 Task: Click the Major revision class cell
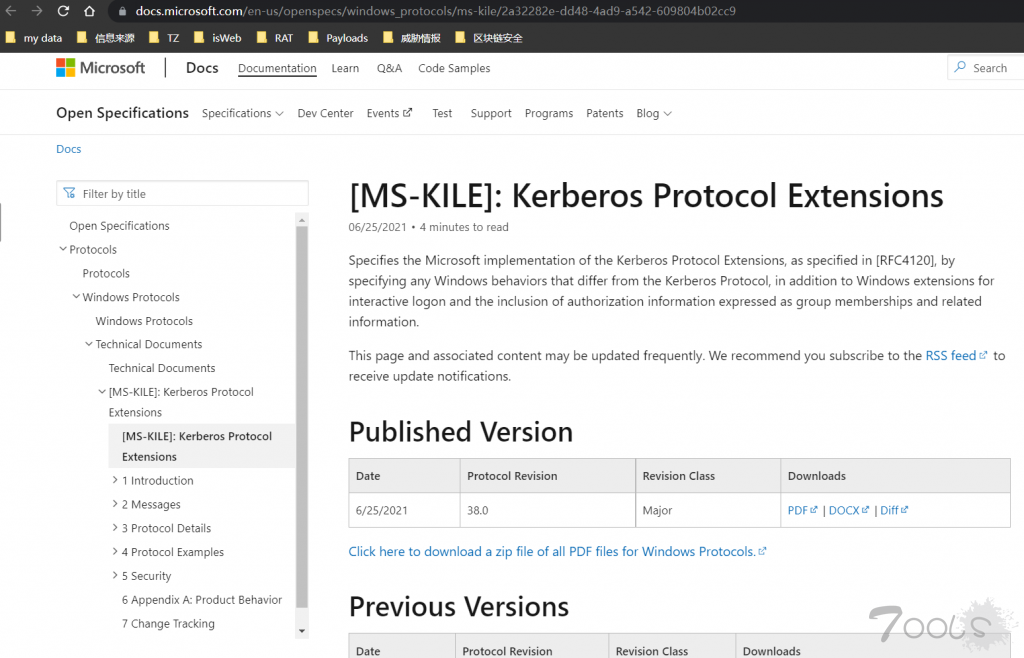tap(708, 510)
